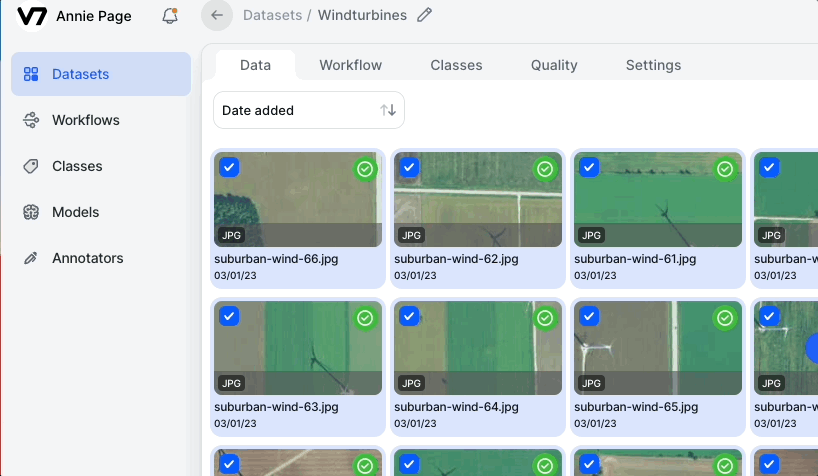Switch to the Classes tab
Image resolution: width=818 pixels, height=476 pixels.
click(x=456, y=65)
